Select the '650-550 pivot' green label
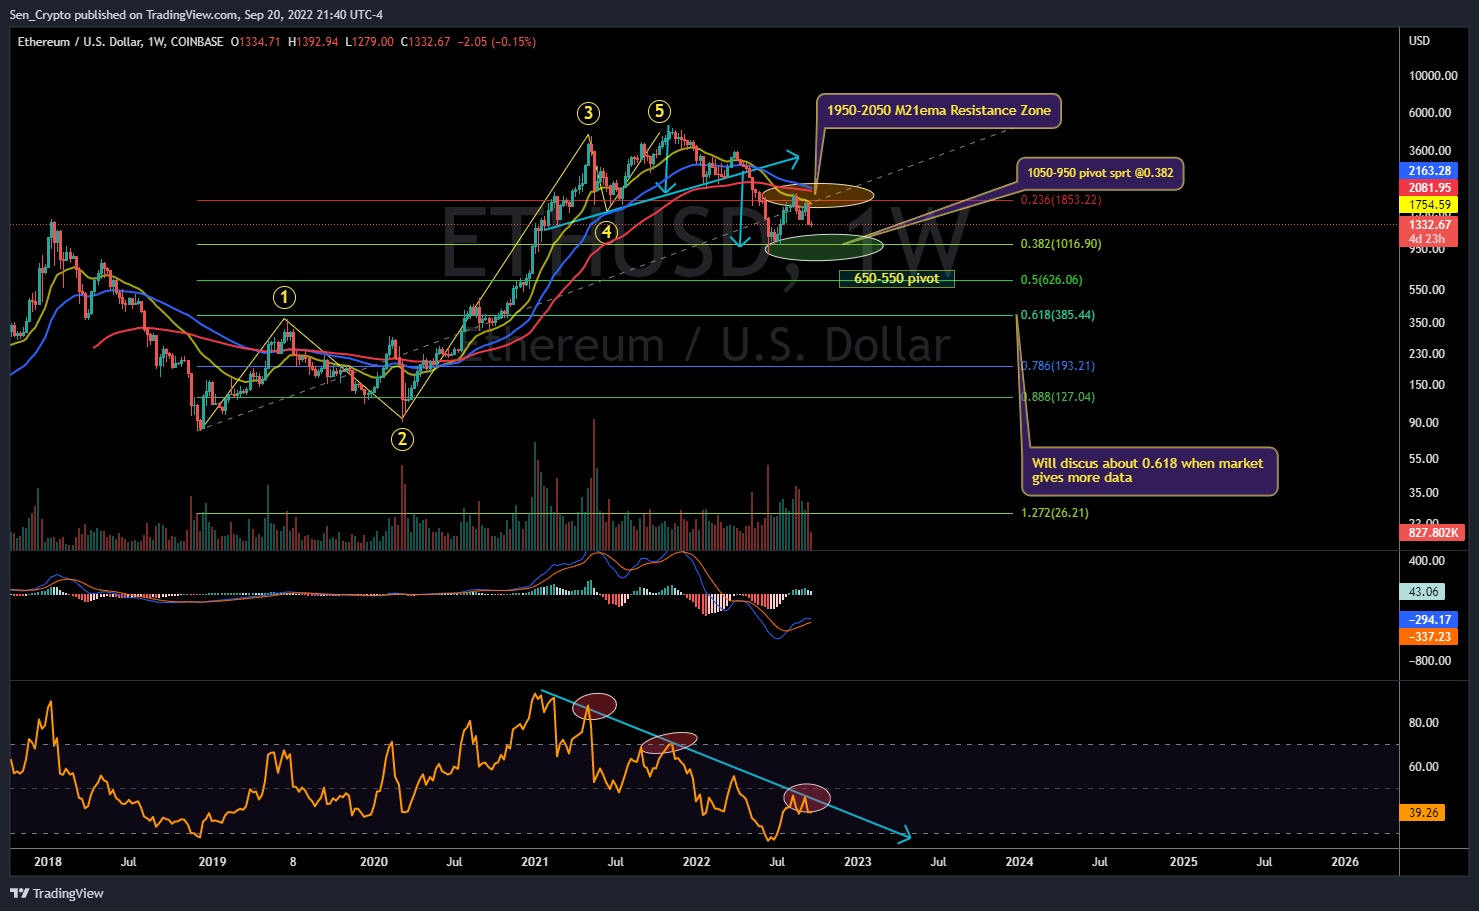Image resolution: width=1479 pixels, height=911 pixels. (897, 279)
